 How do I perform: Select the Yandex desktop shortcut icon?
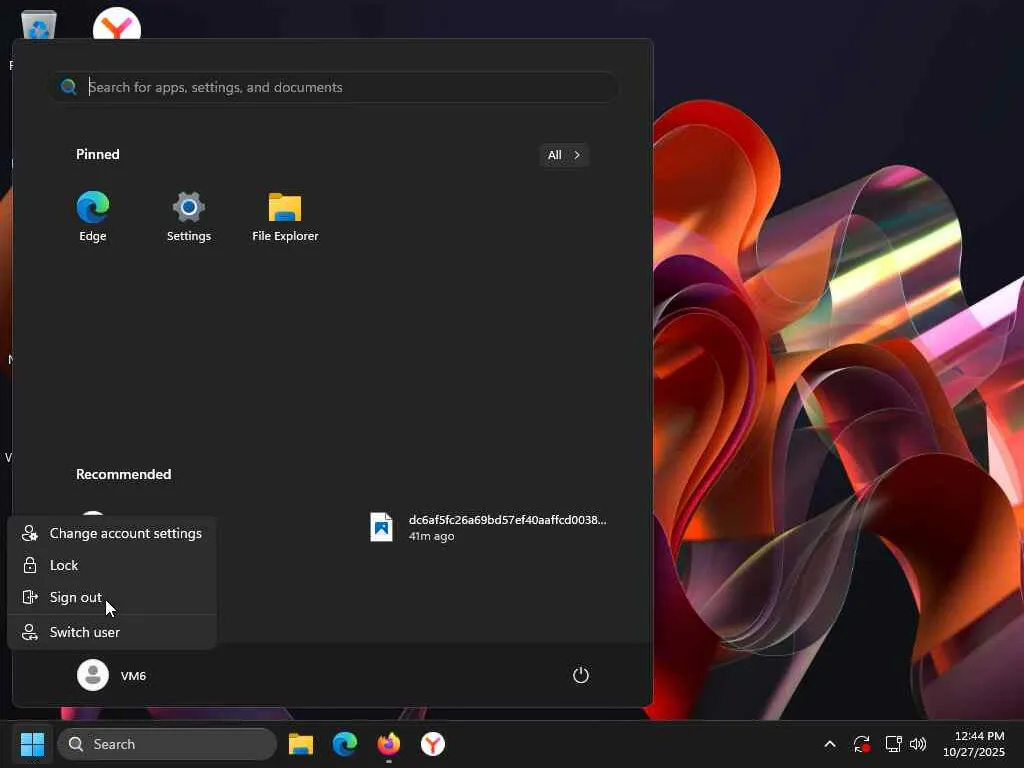117,25
